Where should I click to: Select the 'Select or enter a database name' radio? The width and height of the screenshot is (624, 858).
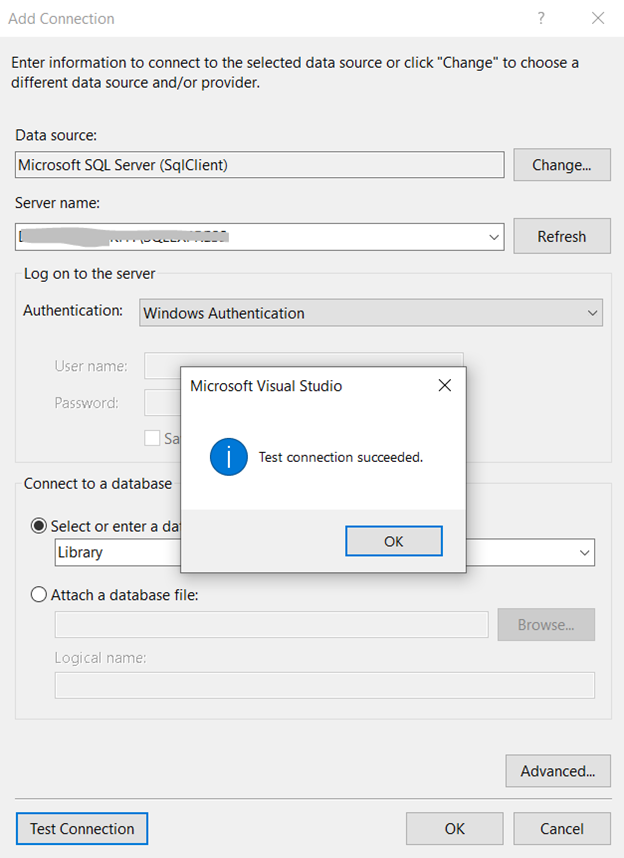[38, 526]
